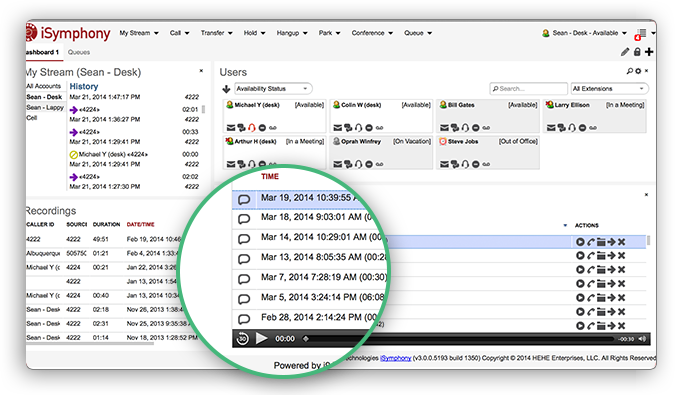Open the All Extensions filter dropdown

[x=609, y=89]
